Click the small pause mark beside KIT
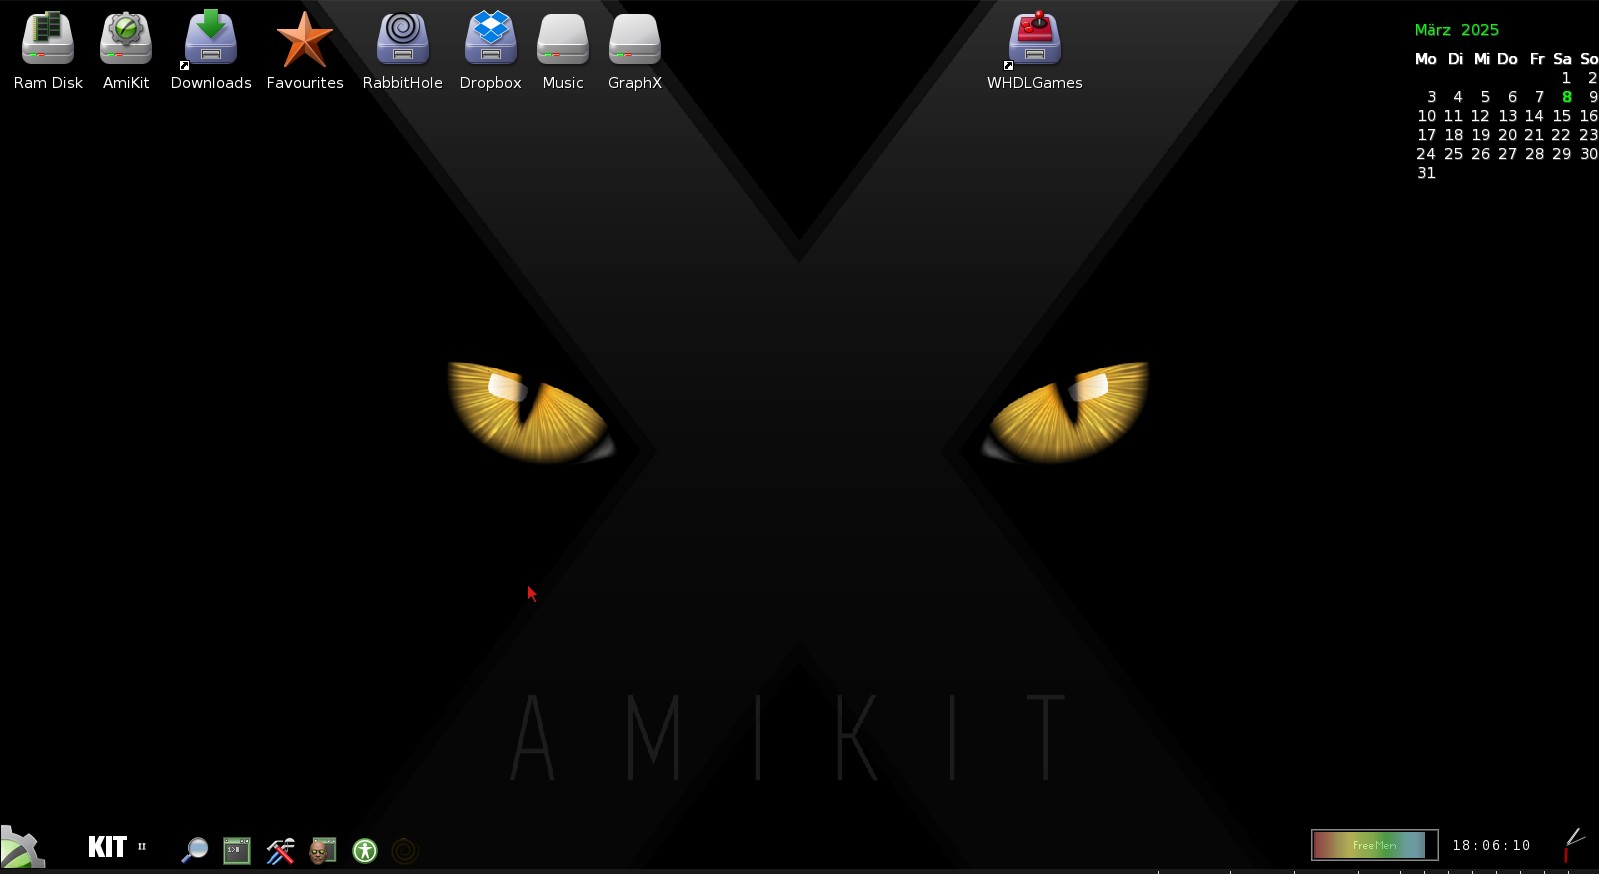Screen dimensions: 1599x874 [142, 846]
